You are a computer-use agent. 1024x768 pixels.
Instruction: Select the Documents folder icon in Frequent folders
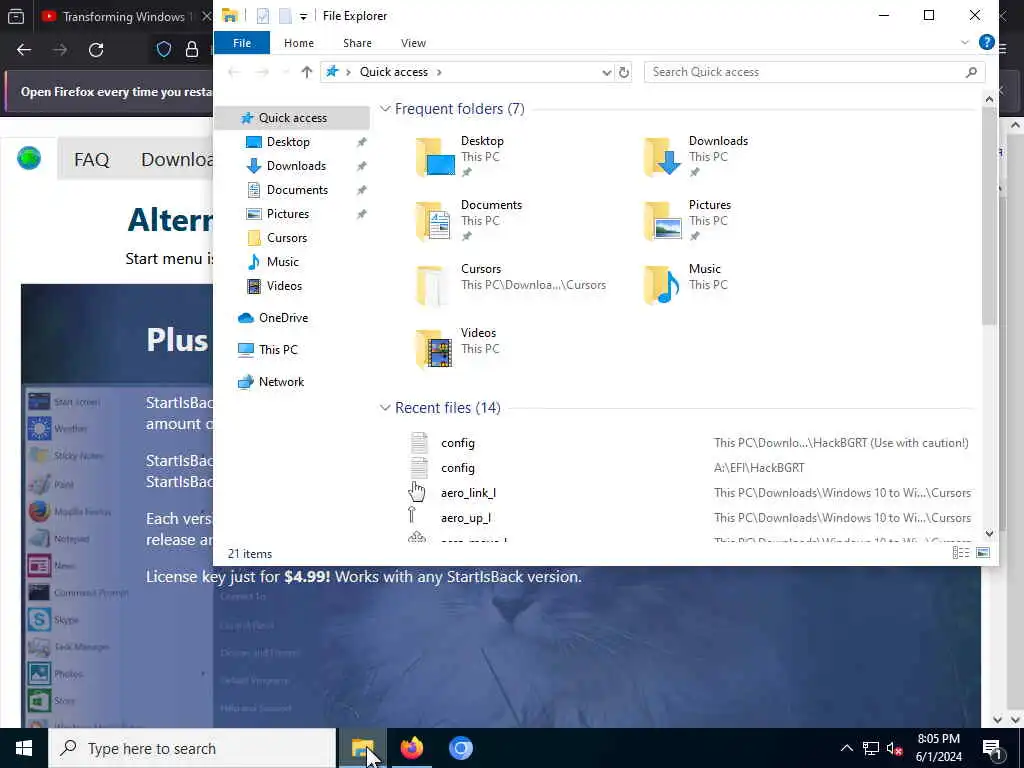(435, 221)
